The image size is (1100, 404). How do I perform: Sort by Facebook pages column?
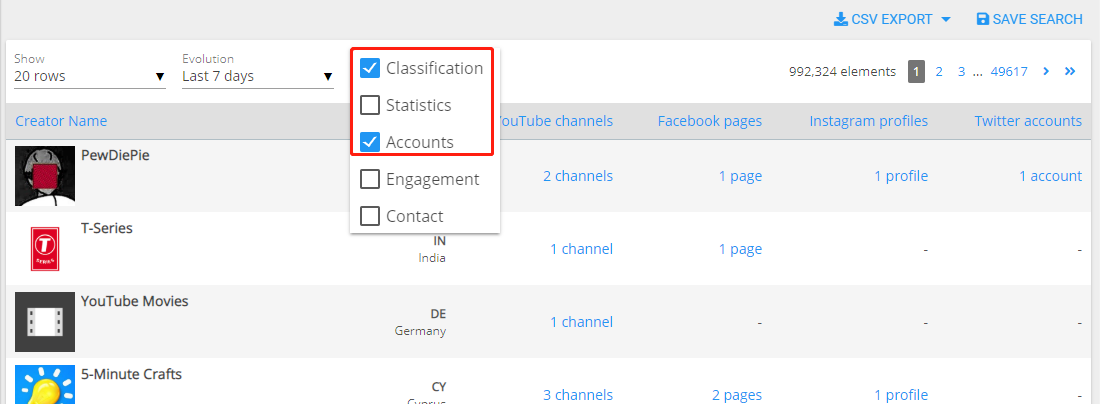[709, 121]
